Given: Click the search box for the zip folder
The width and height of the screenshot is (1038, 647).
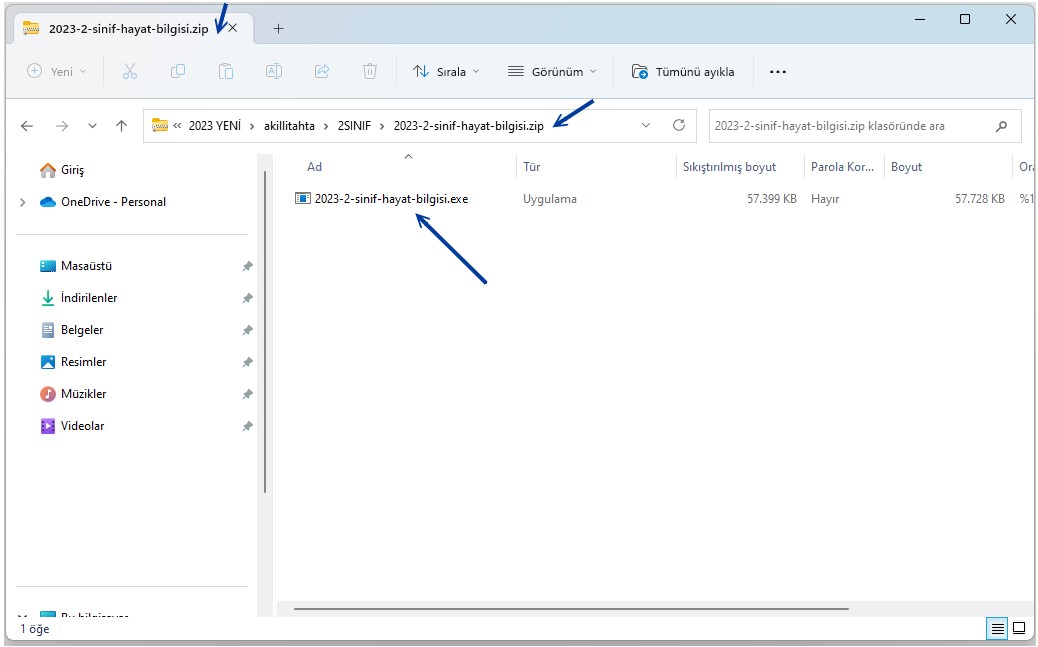Looking at the screenshot, I should pos(850,126).
